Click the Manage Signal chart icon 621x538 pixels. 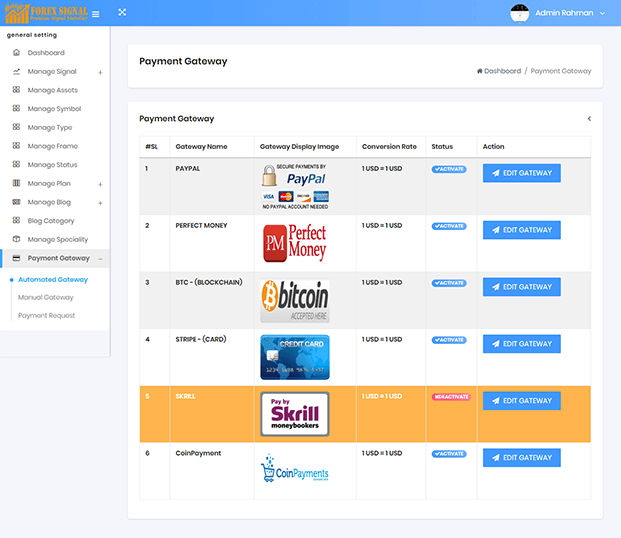[x=16, y=72]
